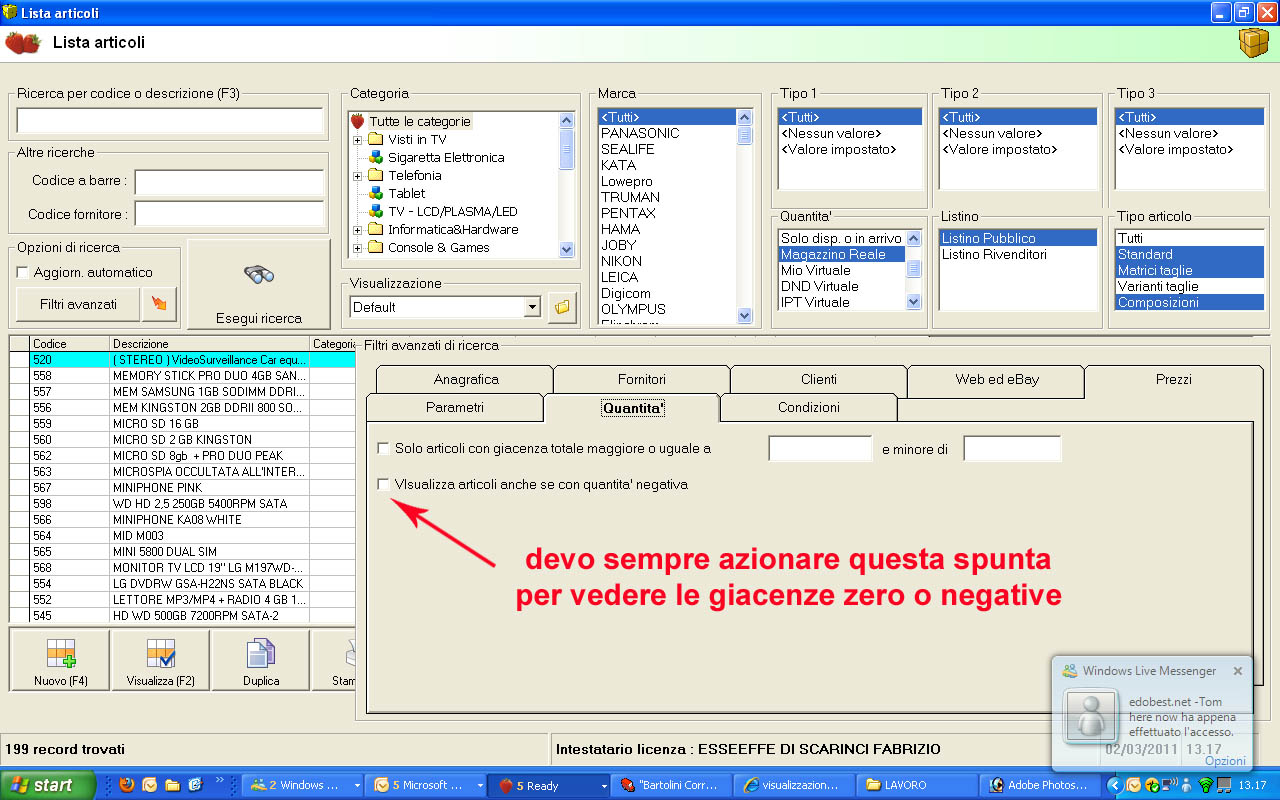The width and height of the screenshot is (1280, 800).
Task: Enable Aggiorn. automatico checkbox
Action: tap(23, 273)
